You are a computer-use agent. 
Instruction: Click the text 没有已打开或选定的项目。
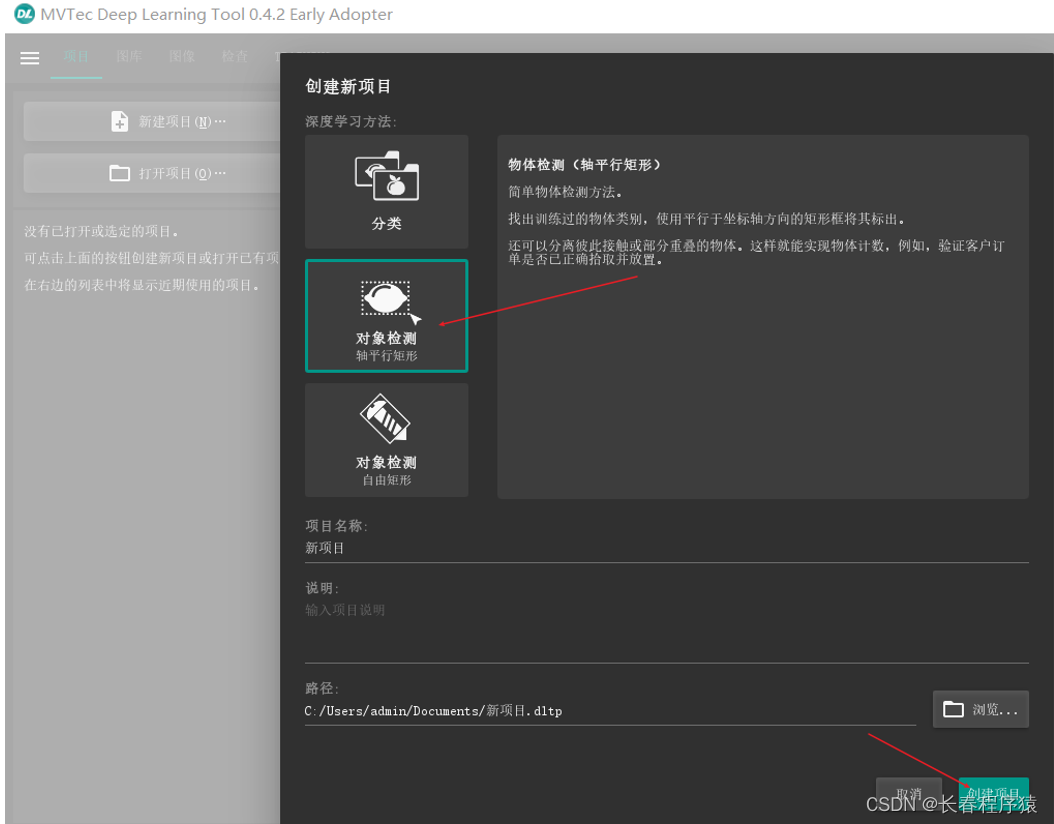click(x=102, y=232)
